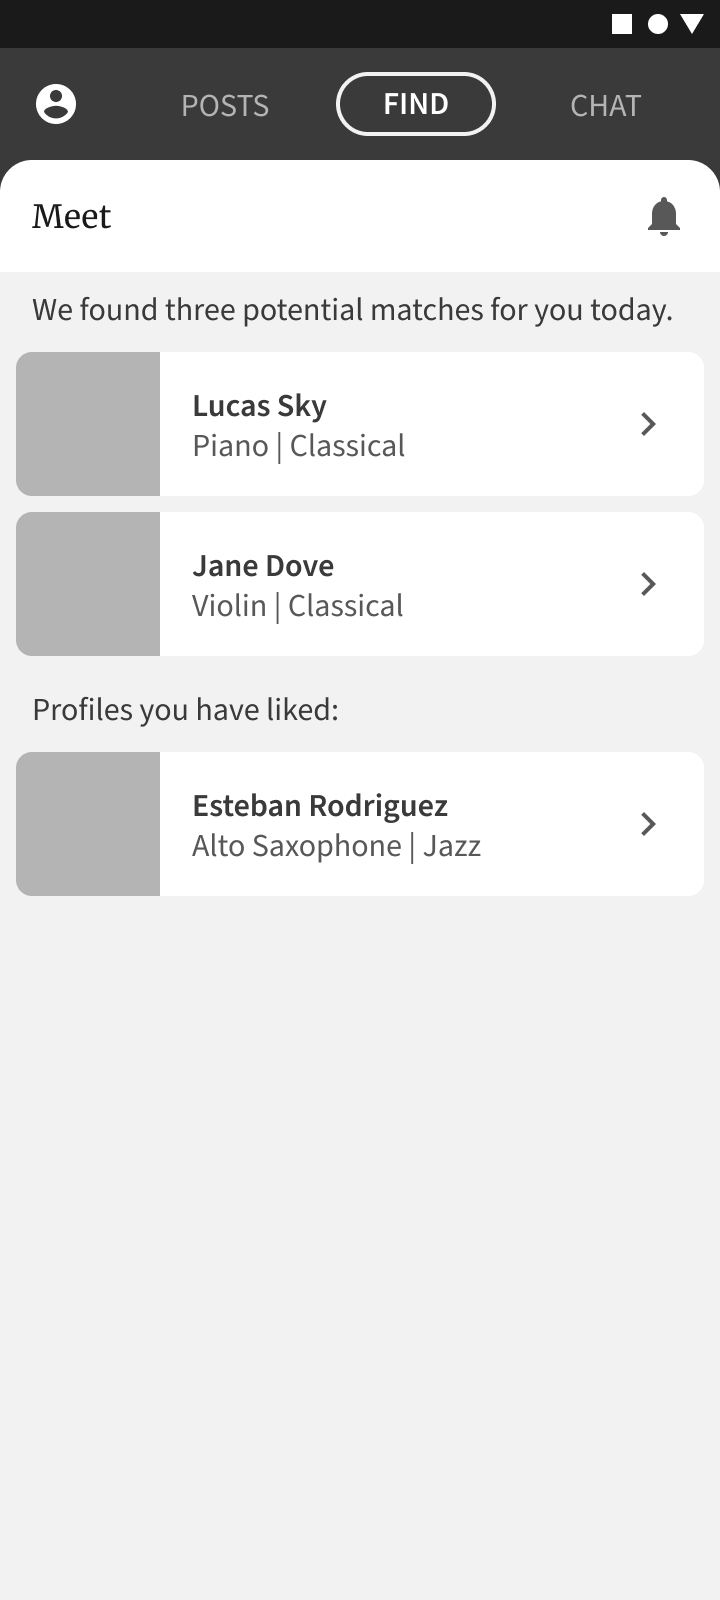
Task: Open Jane Dove's details via chevron arrow
Action: point(648,584)
